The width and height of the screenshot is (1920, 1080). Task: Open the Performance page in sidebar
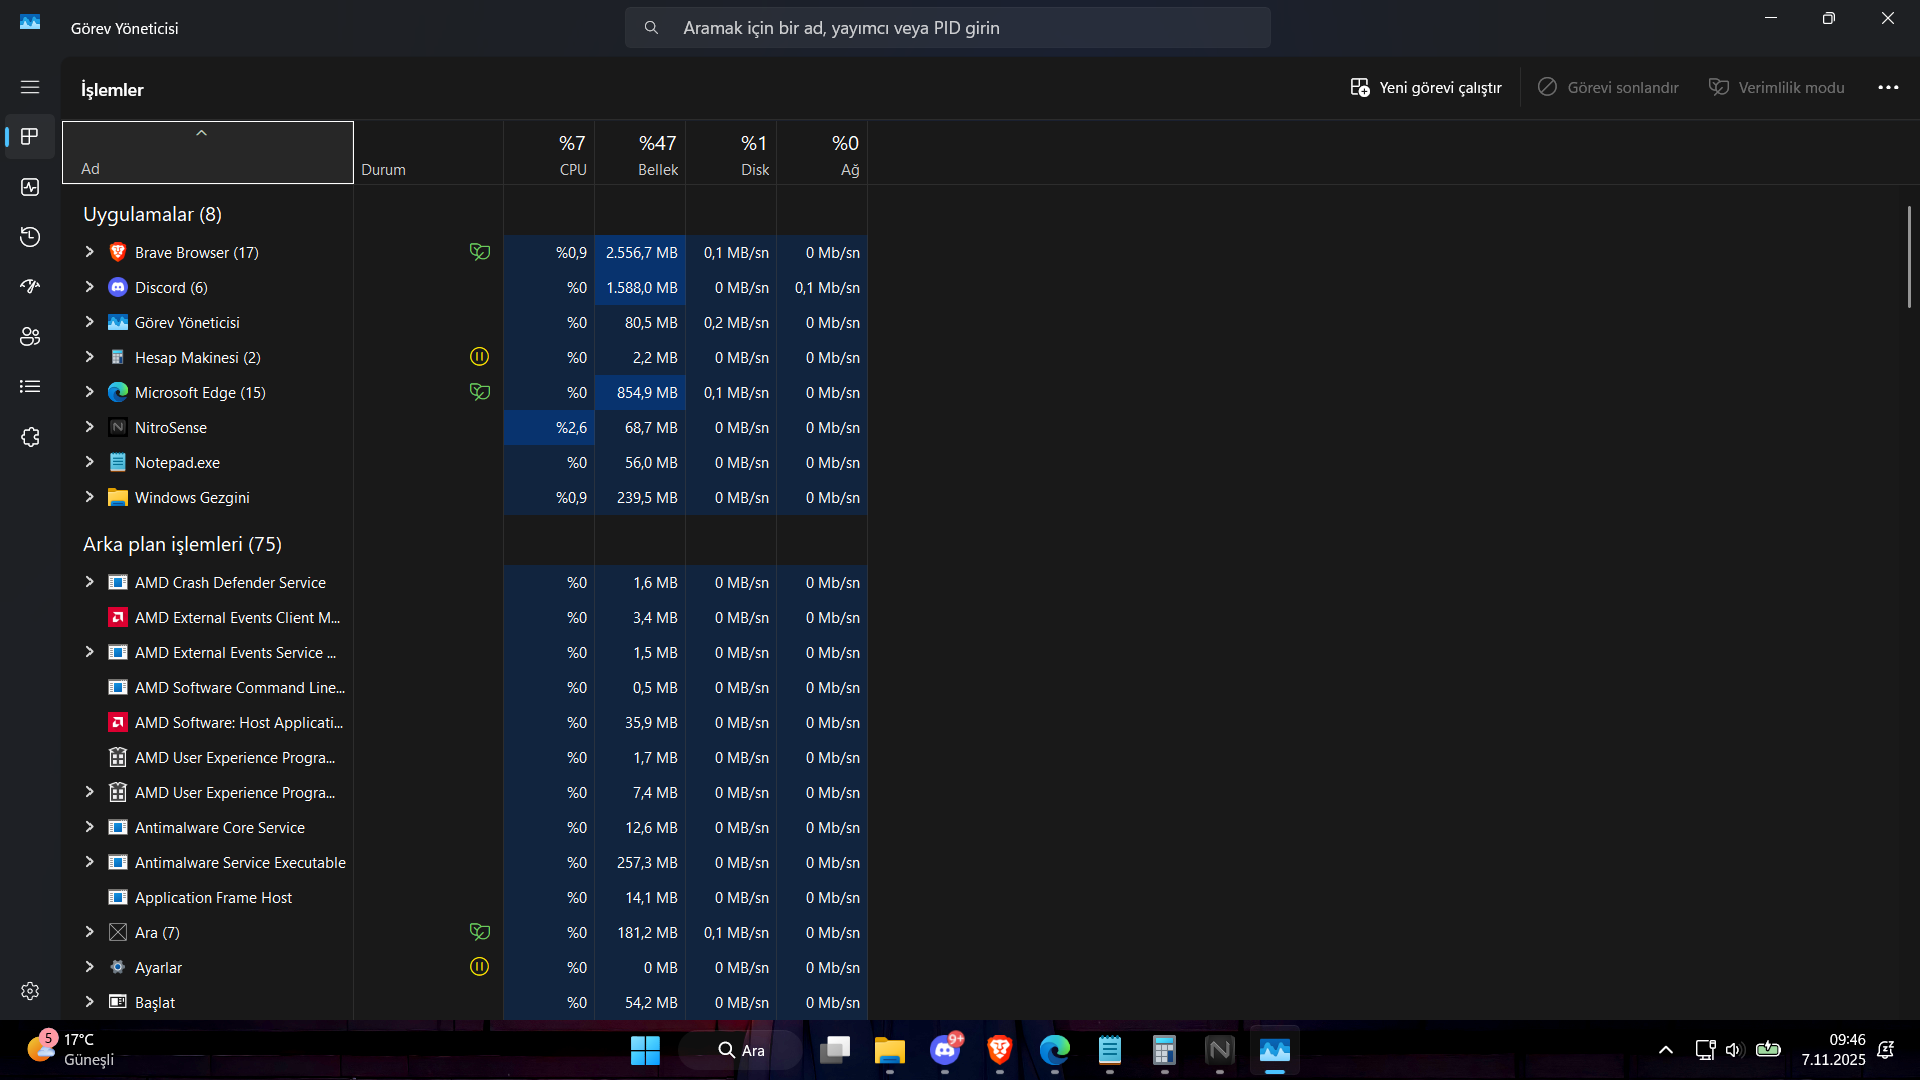pyautogui.click(x=30, y=187)
